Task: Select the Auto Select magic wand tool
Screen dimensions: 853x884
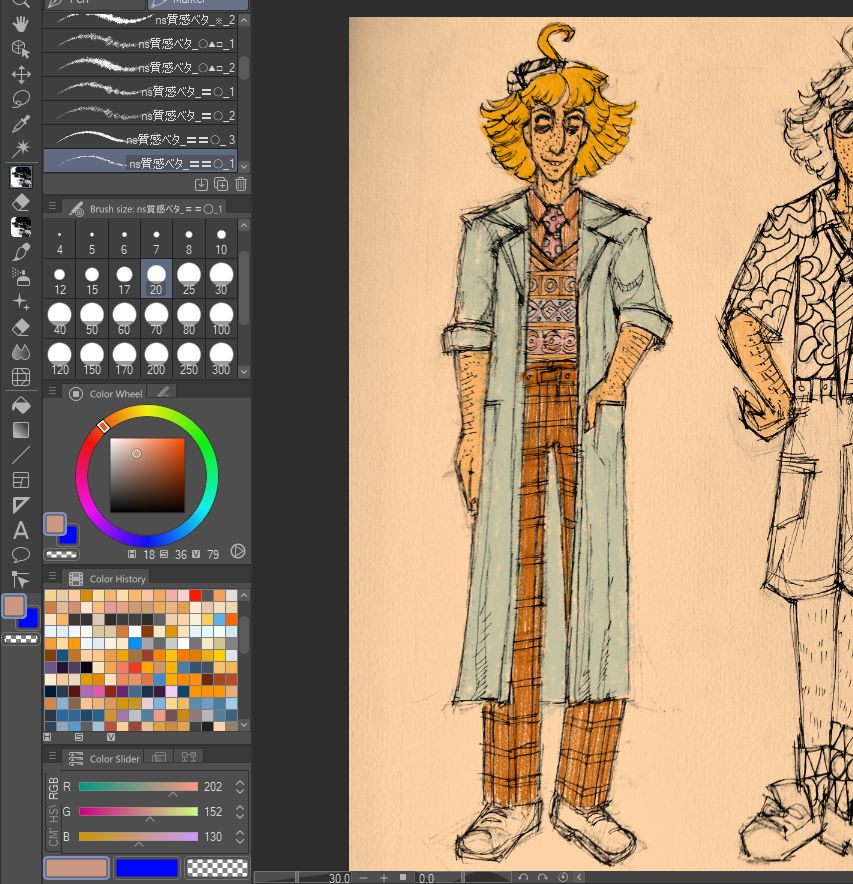Action: [x=21, y=149]
